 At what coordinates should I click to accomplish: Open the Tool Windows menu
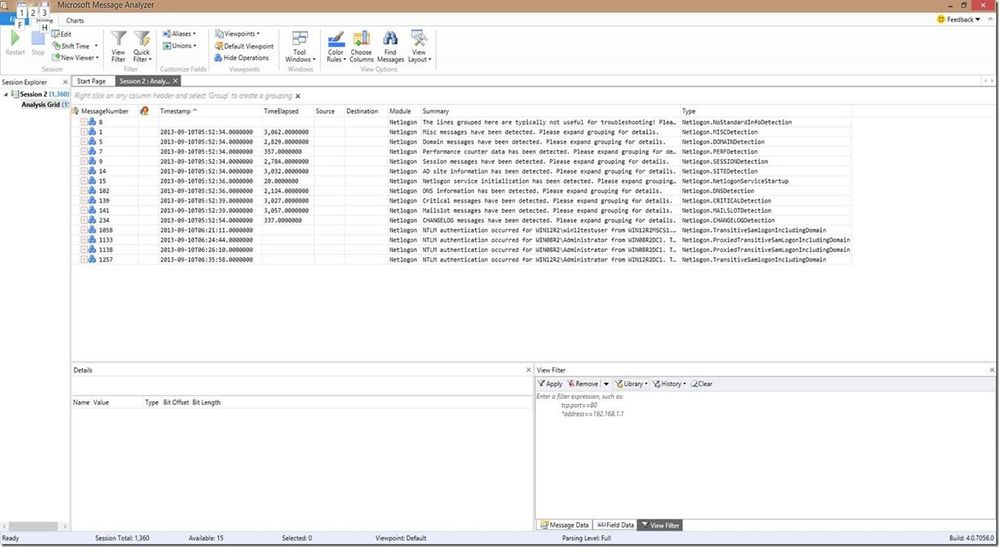pyautogui.click(x=300, y=46)
